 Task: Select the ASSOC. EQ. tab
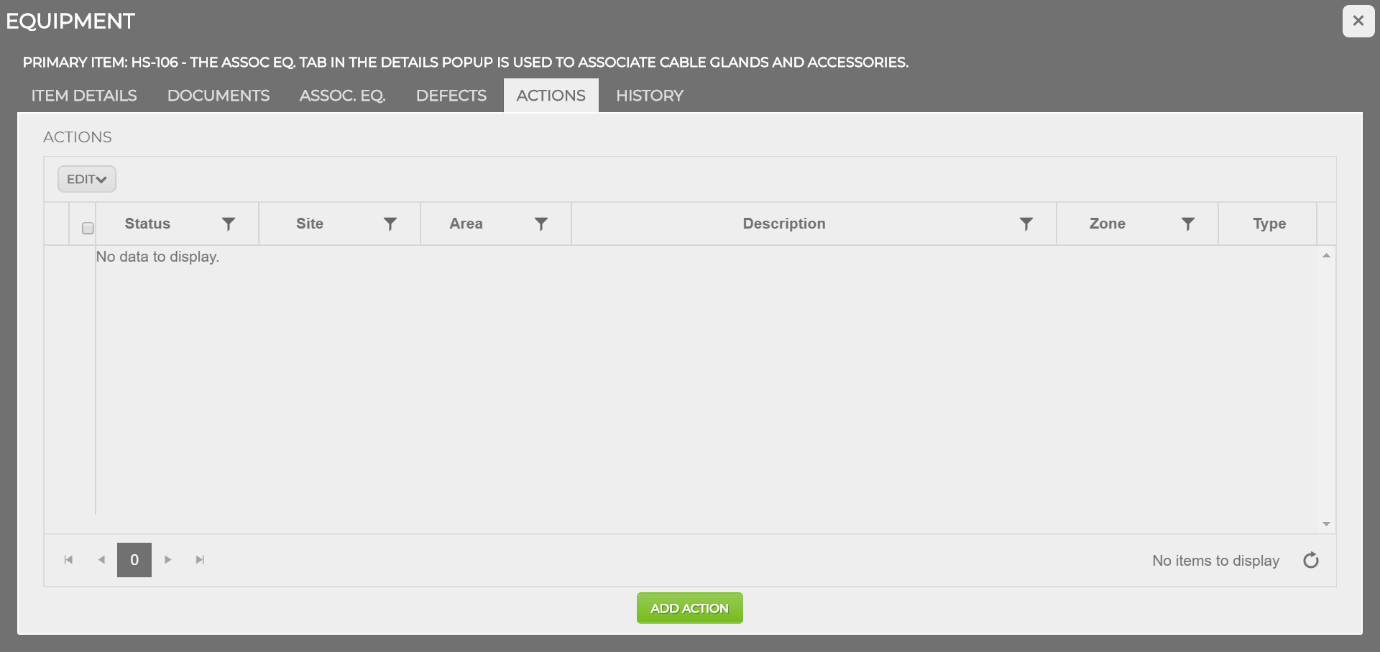tap(342, 95)
